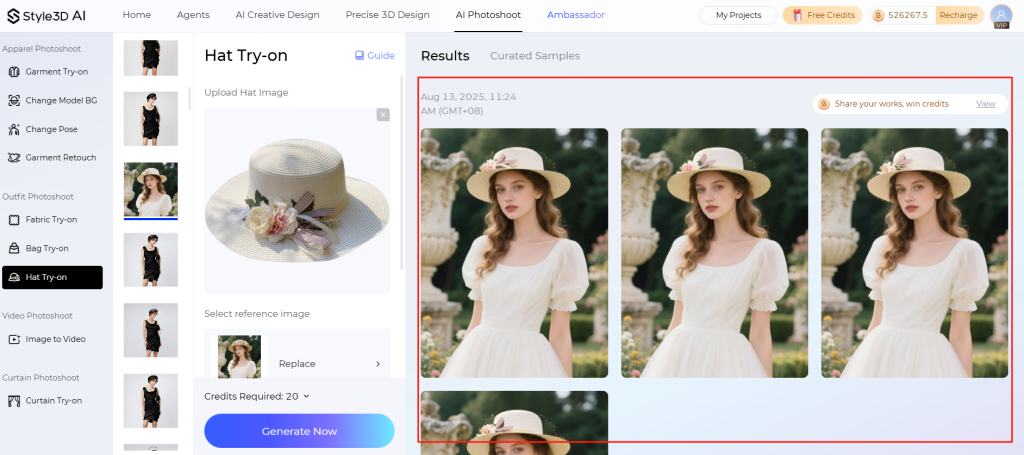The width and height of the screenshot is (1024, 455).
Task: Open AI Creative Design menu
Action: tap(278, 15)
